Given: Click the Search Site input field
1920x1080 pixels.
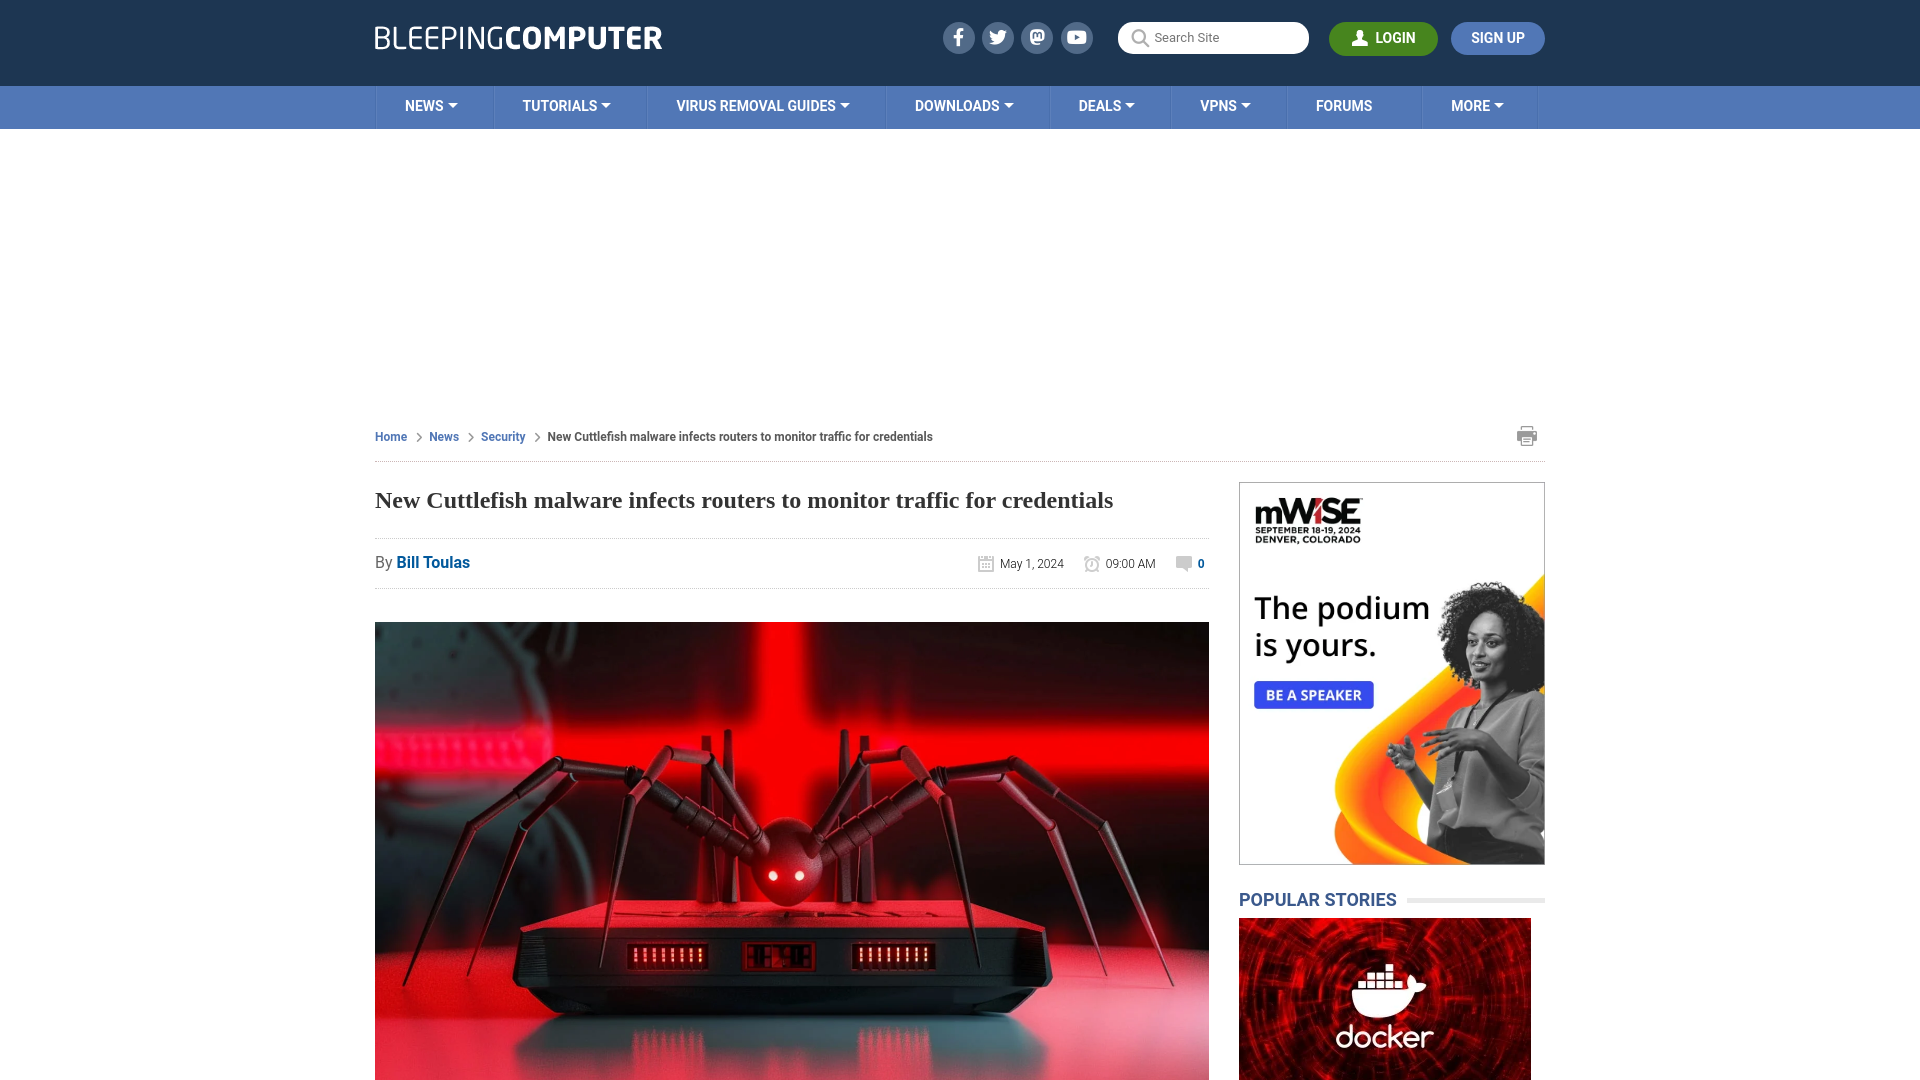Looking at the screenshot, I should pyautogui.click(x=1213, y=37).
